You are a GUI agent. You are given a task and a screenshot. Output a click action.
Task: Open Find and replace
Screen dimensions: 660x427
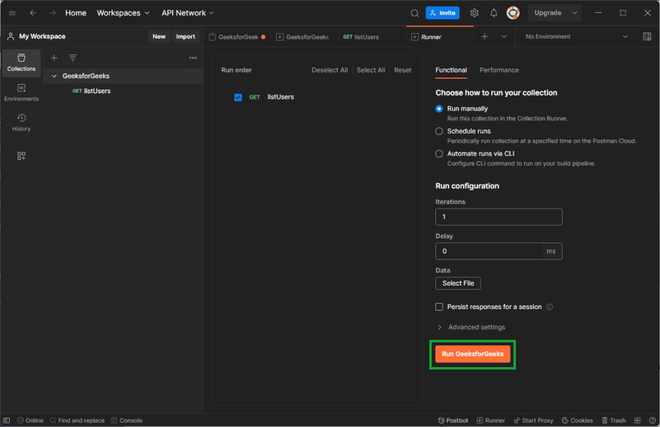tap(77, 420)
